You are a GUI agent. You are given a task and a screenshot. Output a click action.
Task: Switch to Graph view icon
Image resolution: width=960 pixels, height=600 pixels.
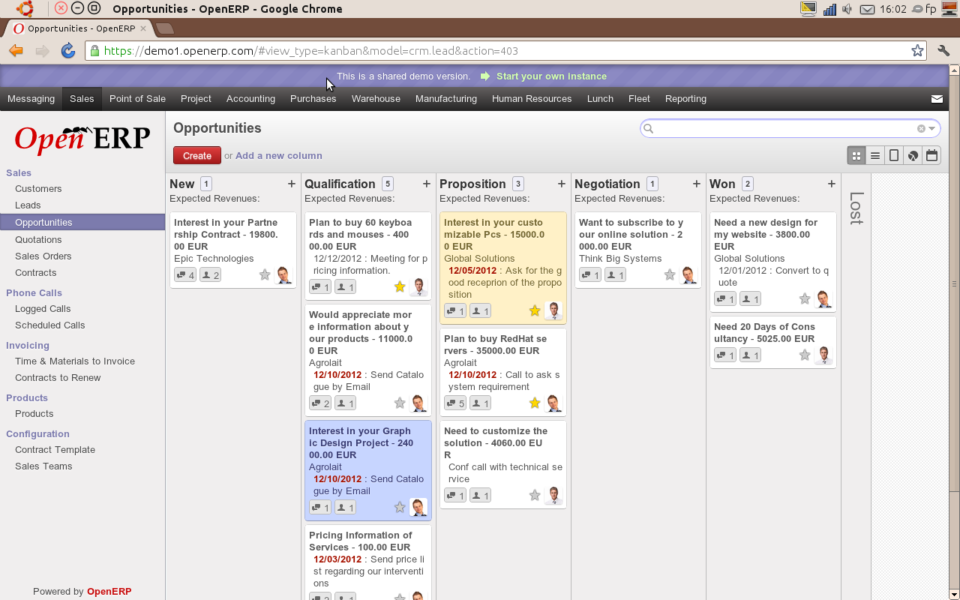click(913, 156)
